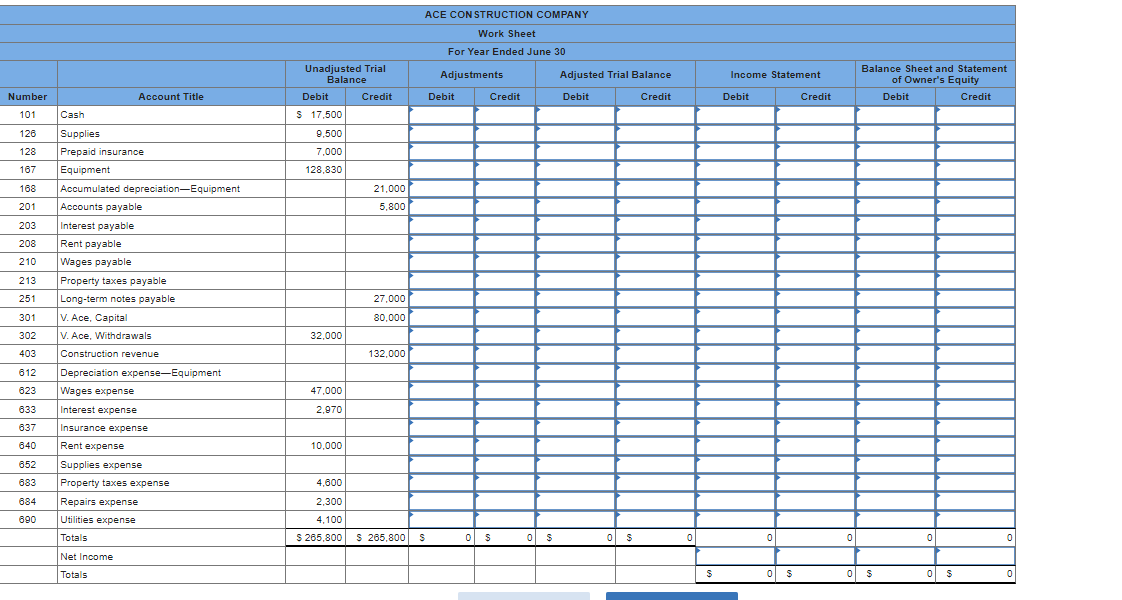Click the Adjustments Credit cell for Supplies
Screen dimensions: 1122x600
[505, 133]
